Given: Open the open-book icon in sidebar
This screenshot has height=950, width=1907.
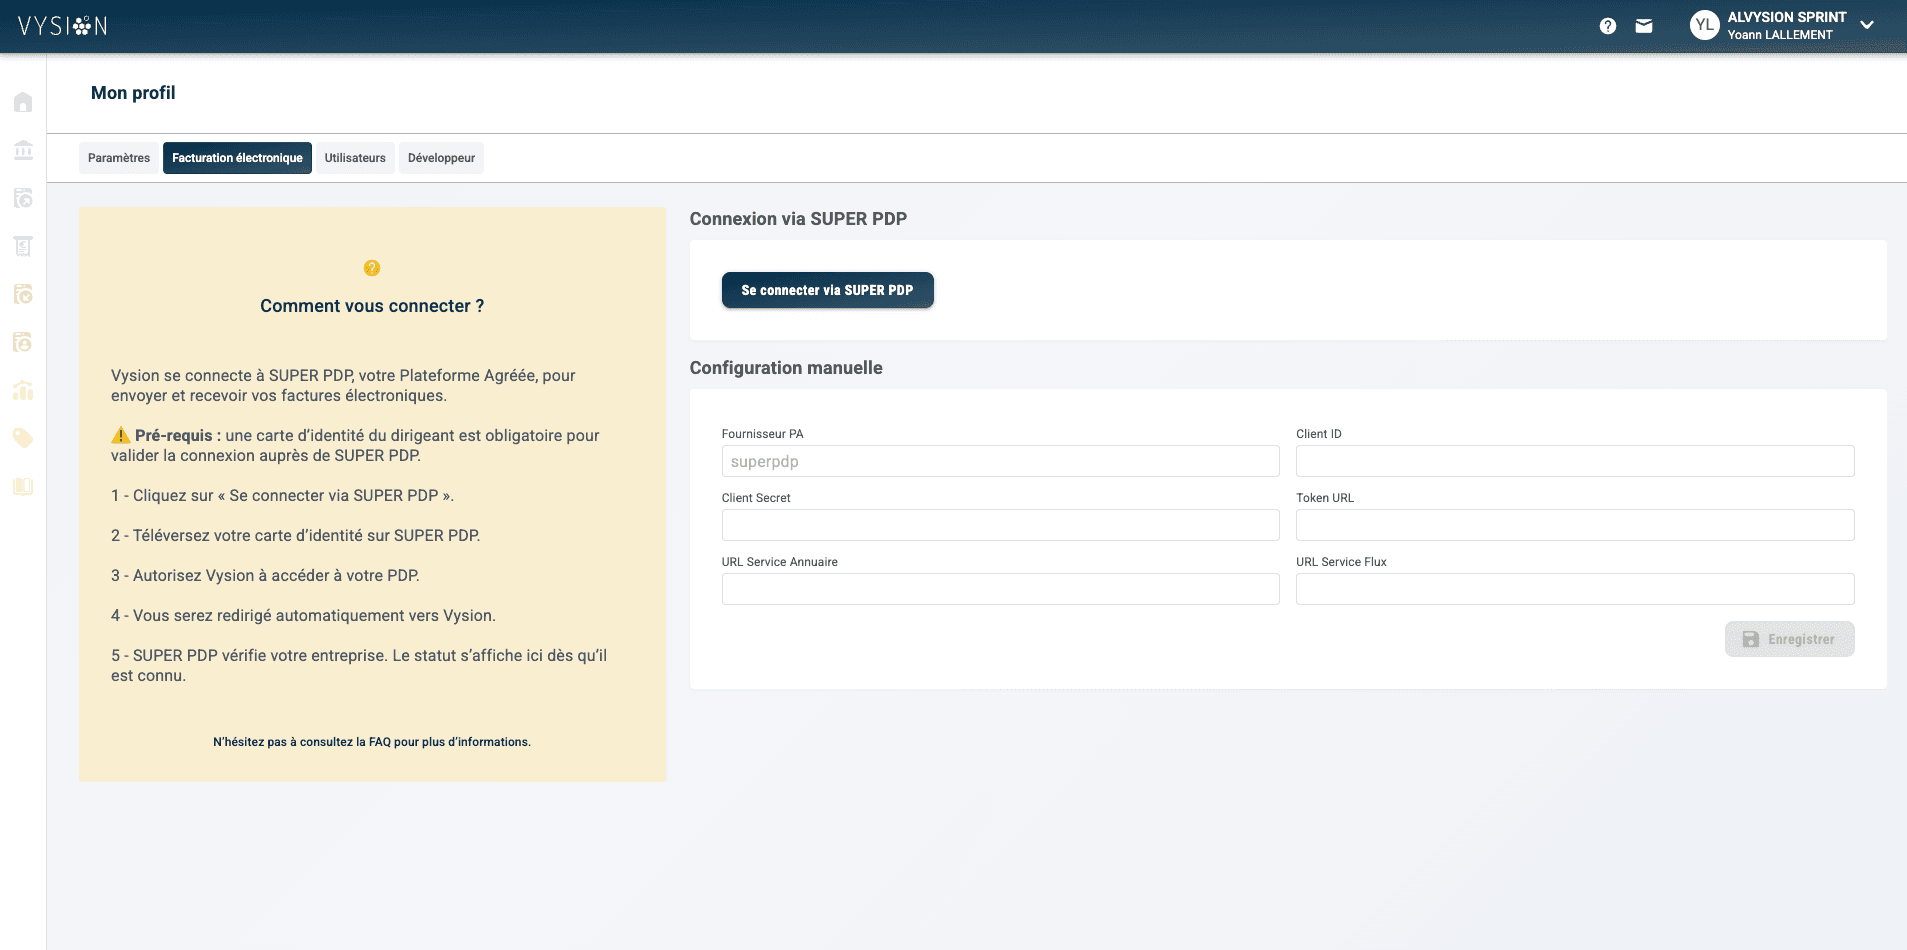Looking at the screenshot, I should [23, 486].
